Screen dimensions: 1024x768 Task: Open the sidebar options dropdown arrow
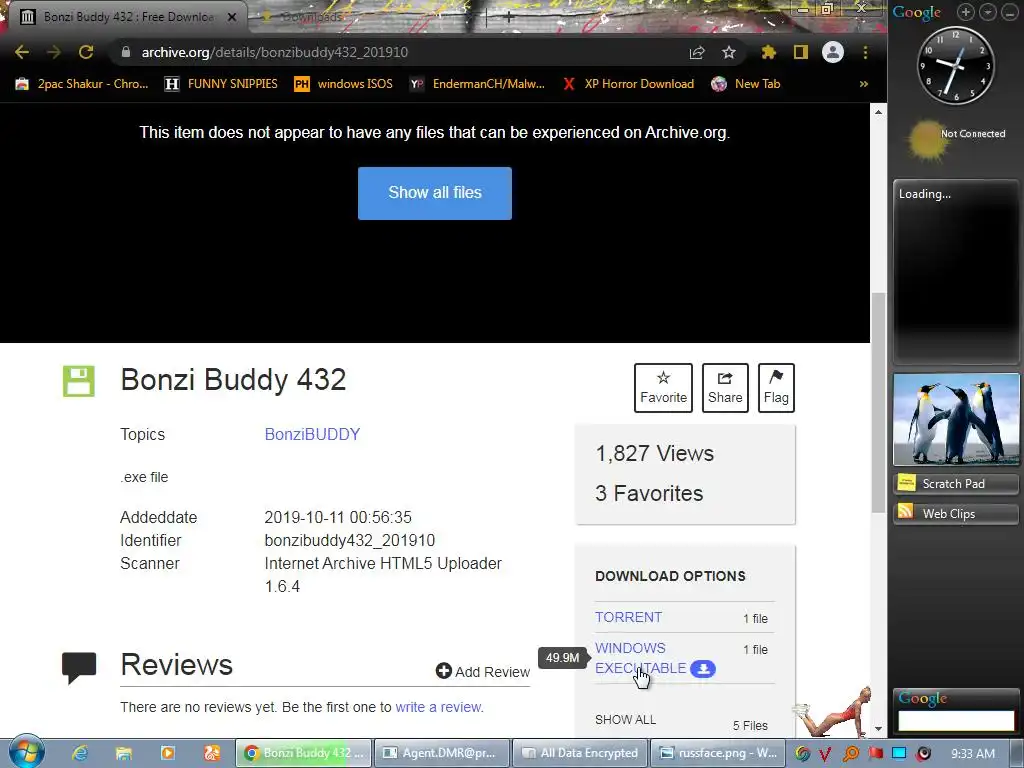pos(987,12)
